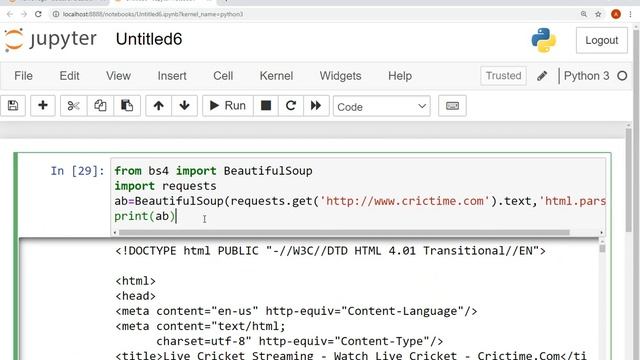The height and width of the screenshot is (360, 640).
Task: Click the 'from bs4 import BeautifulSoup' code line
Action: pos(213,171)
